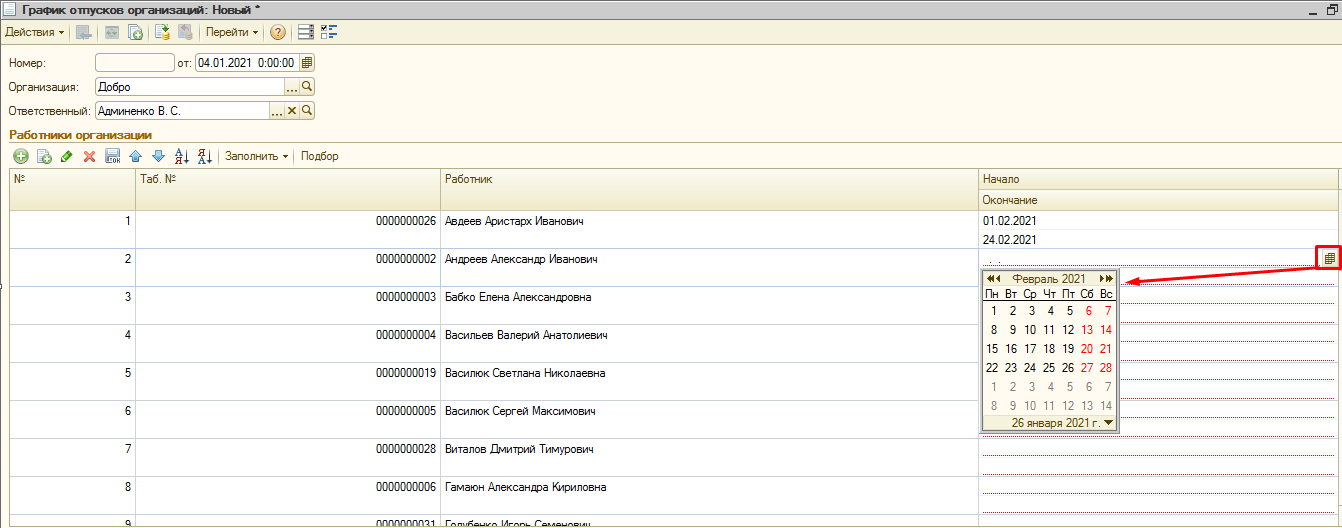This screenshot has height=528, width=1342.
Task: Click the Работник column header
Action: click(x=710, y=189)
